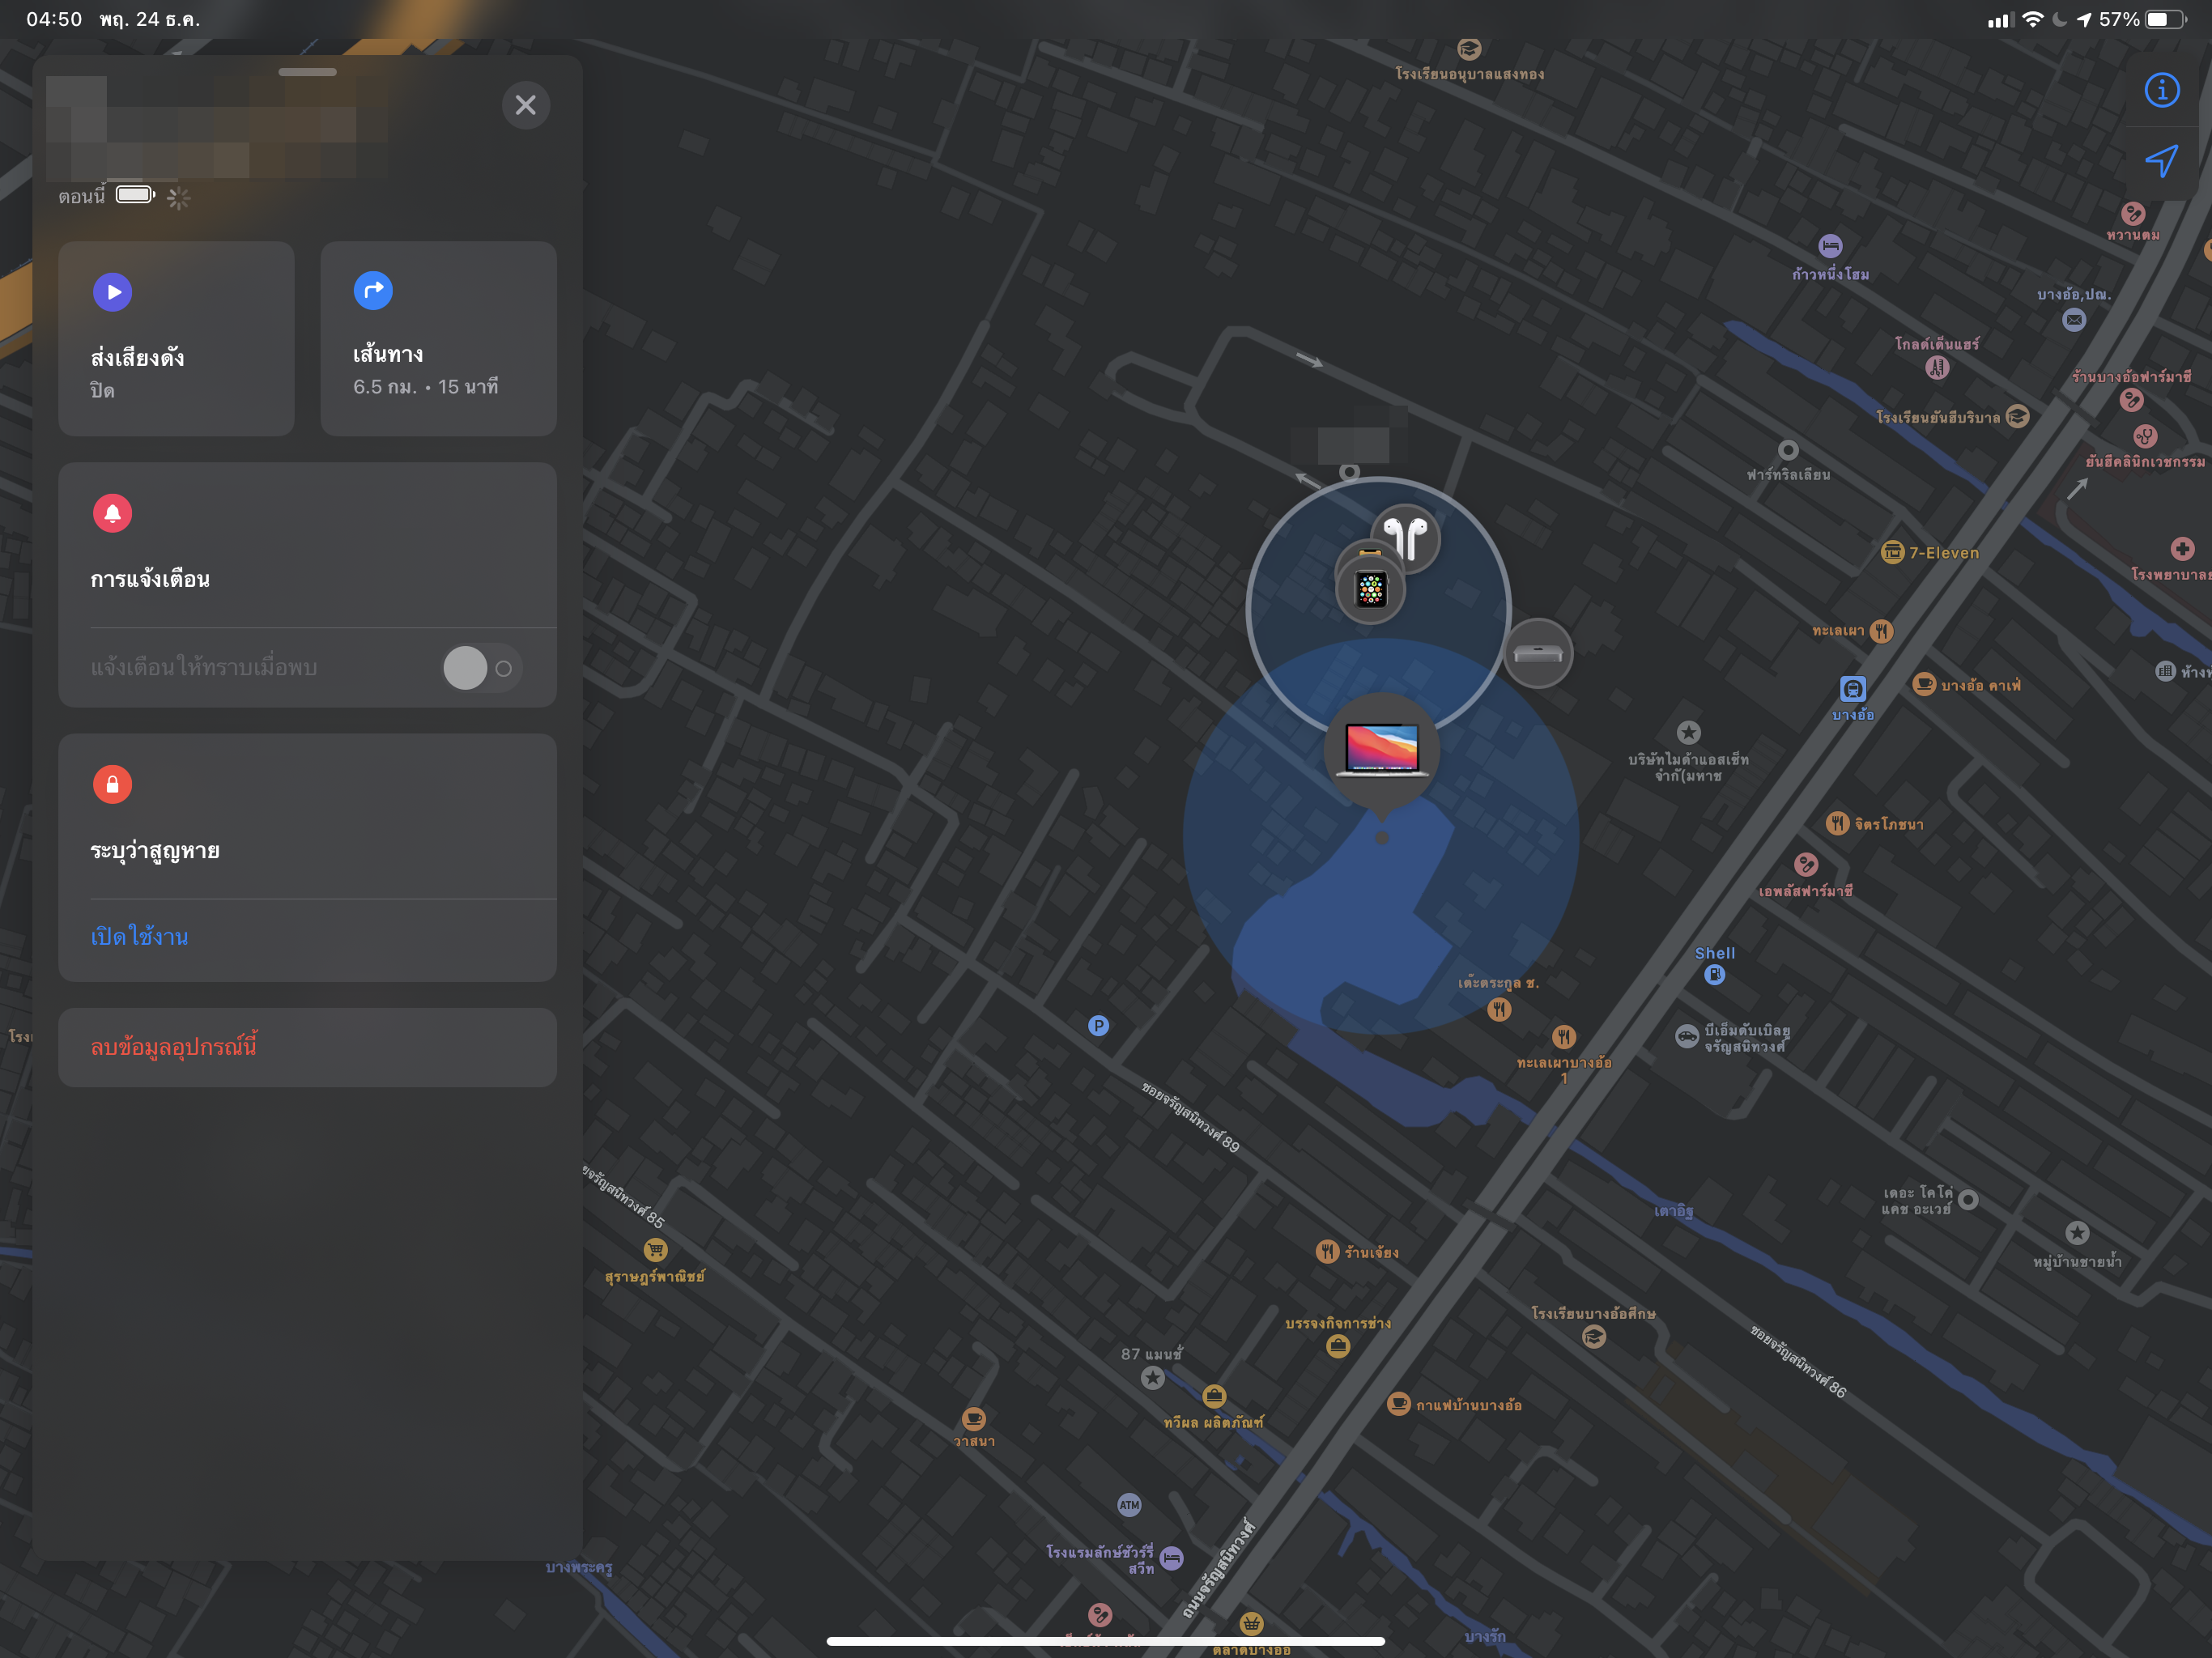The width and height of the screenshot is (2212, 1658).
Task: Tap the red bell notifications icon
Action: pos(113,513)
